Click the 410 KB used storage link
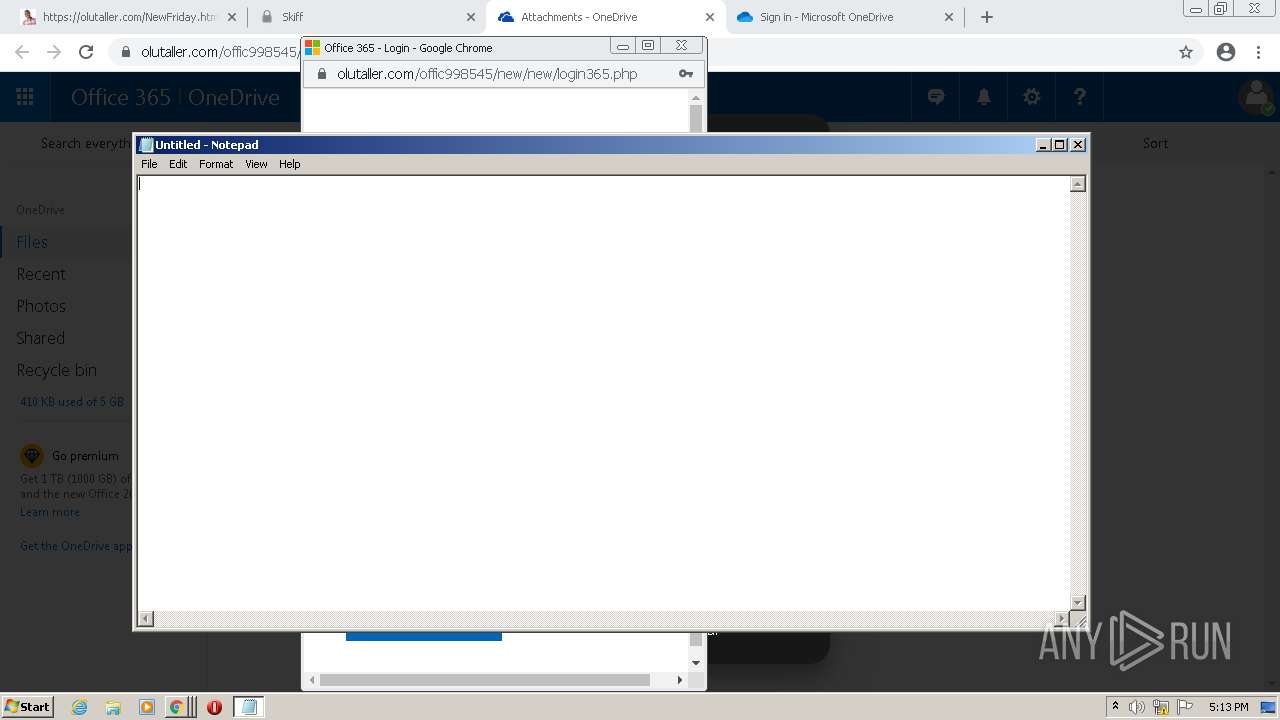This screenshot has width=1280, height=720. (72, 402)
